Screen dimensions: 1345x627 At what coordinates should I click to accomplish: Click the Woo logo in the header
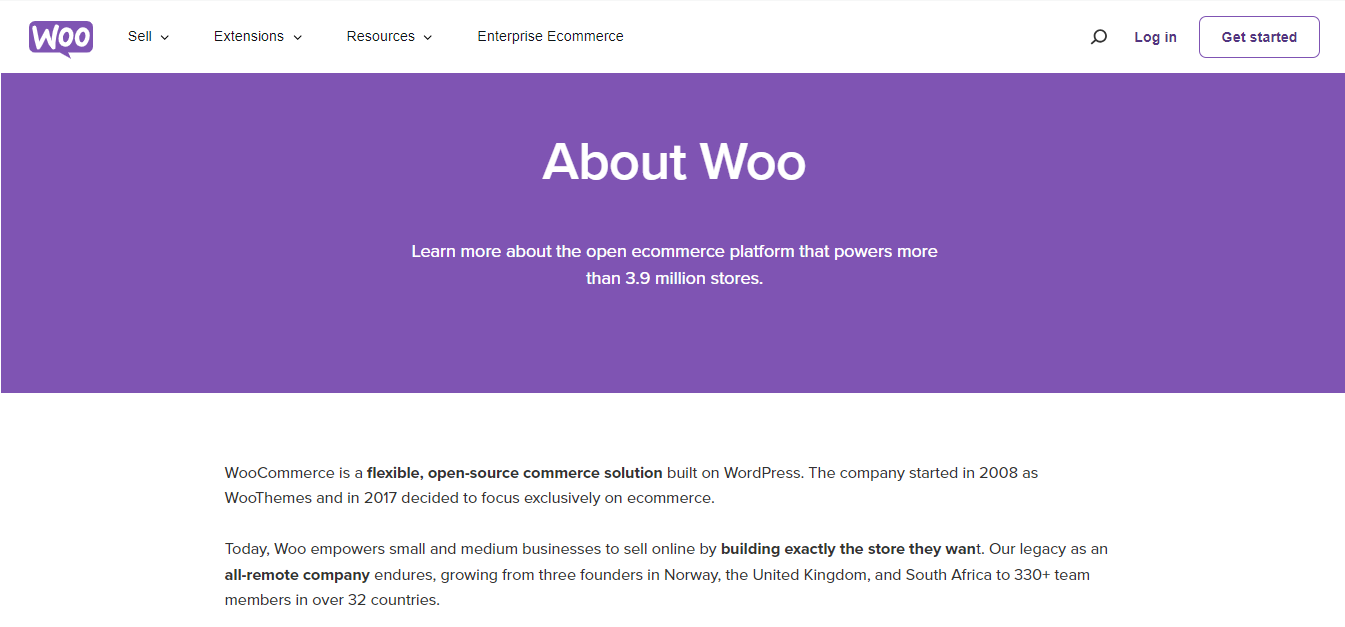(x=61, y=37)
